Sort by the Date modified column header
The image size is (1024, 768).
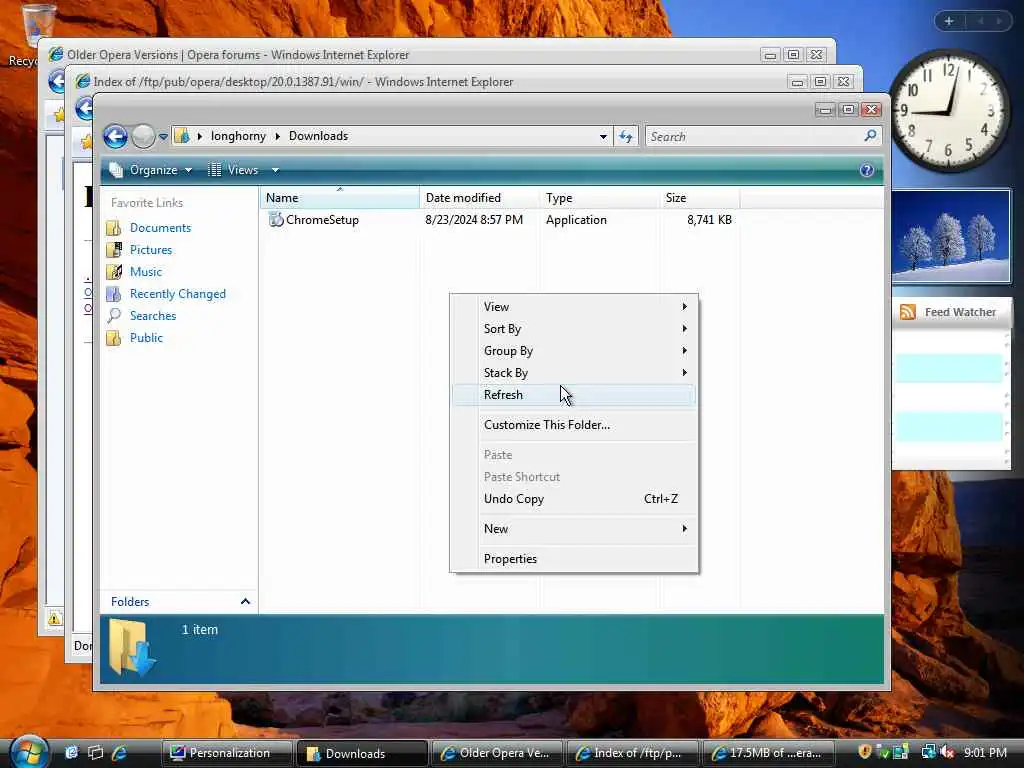(x=480, y=198)
